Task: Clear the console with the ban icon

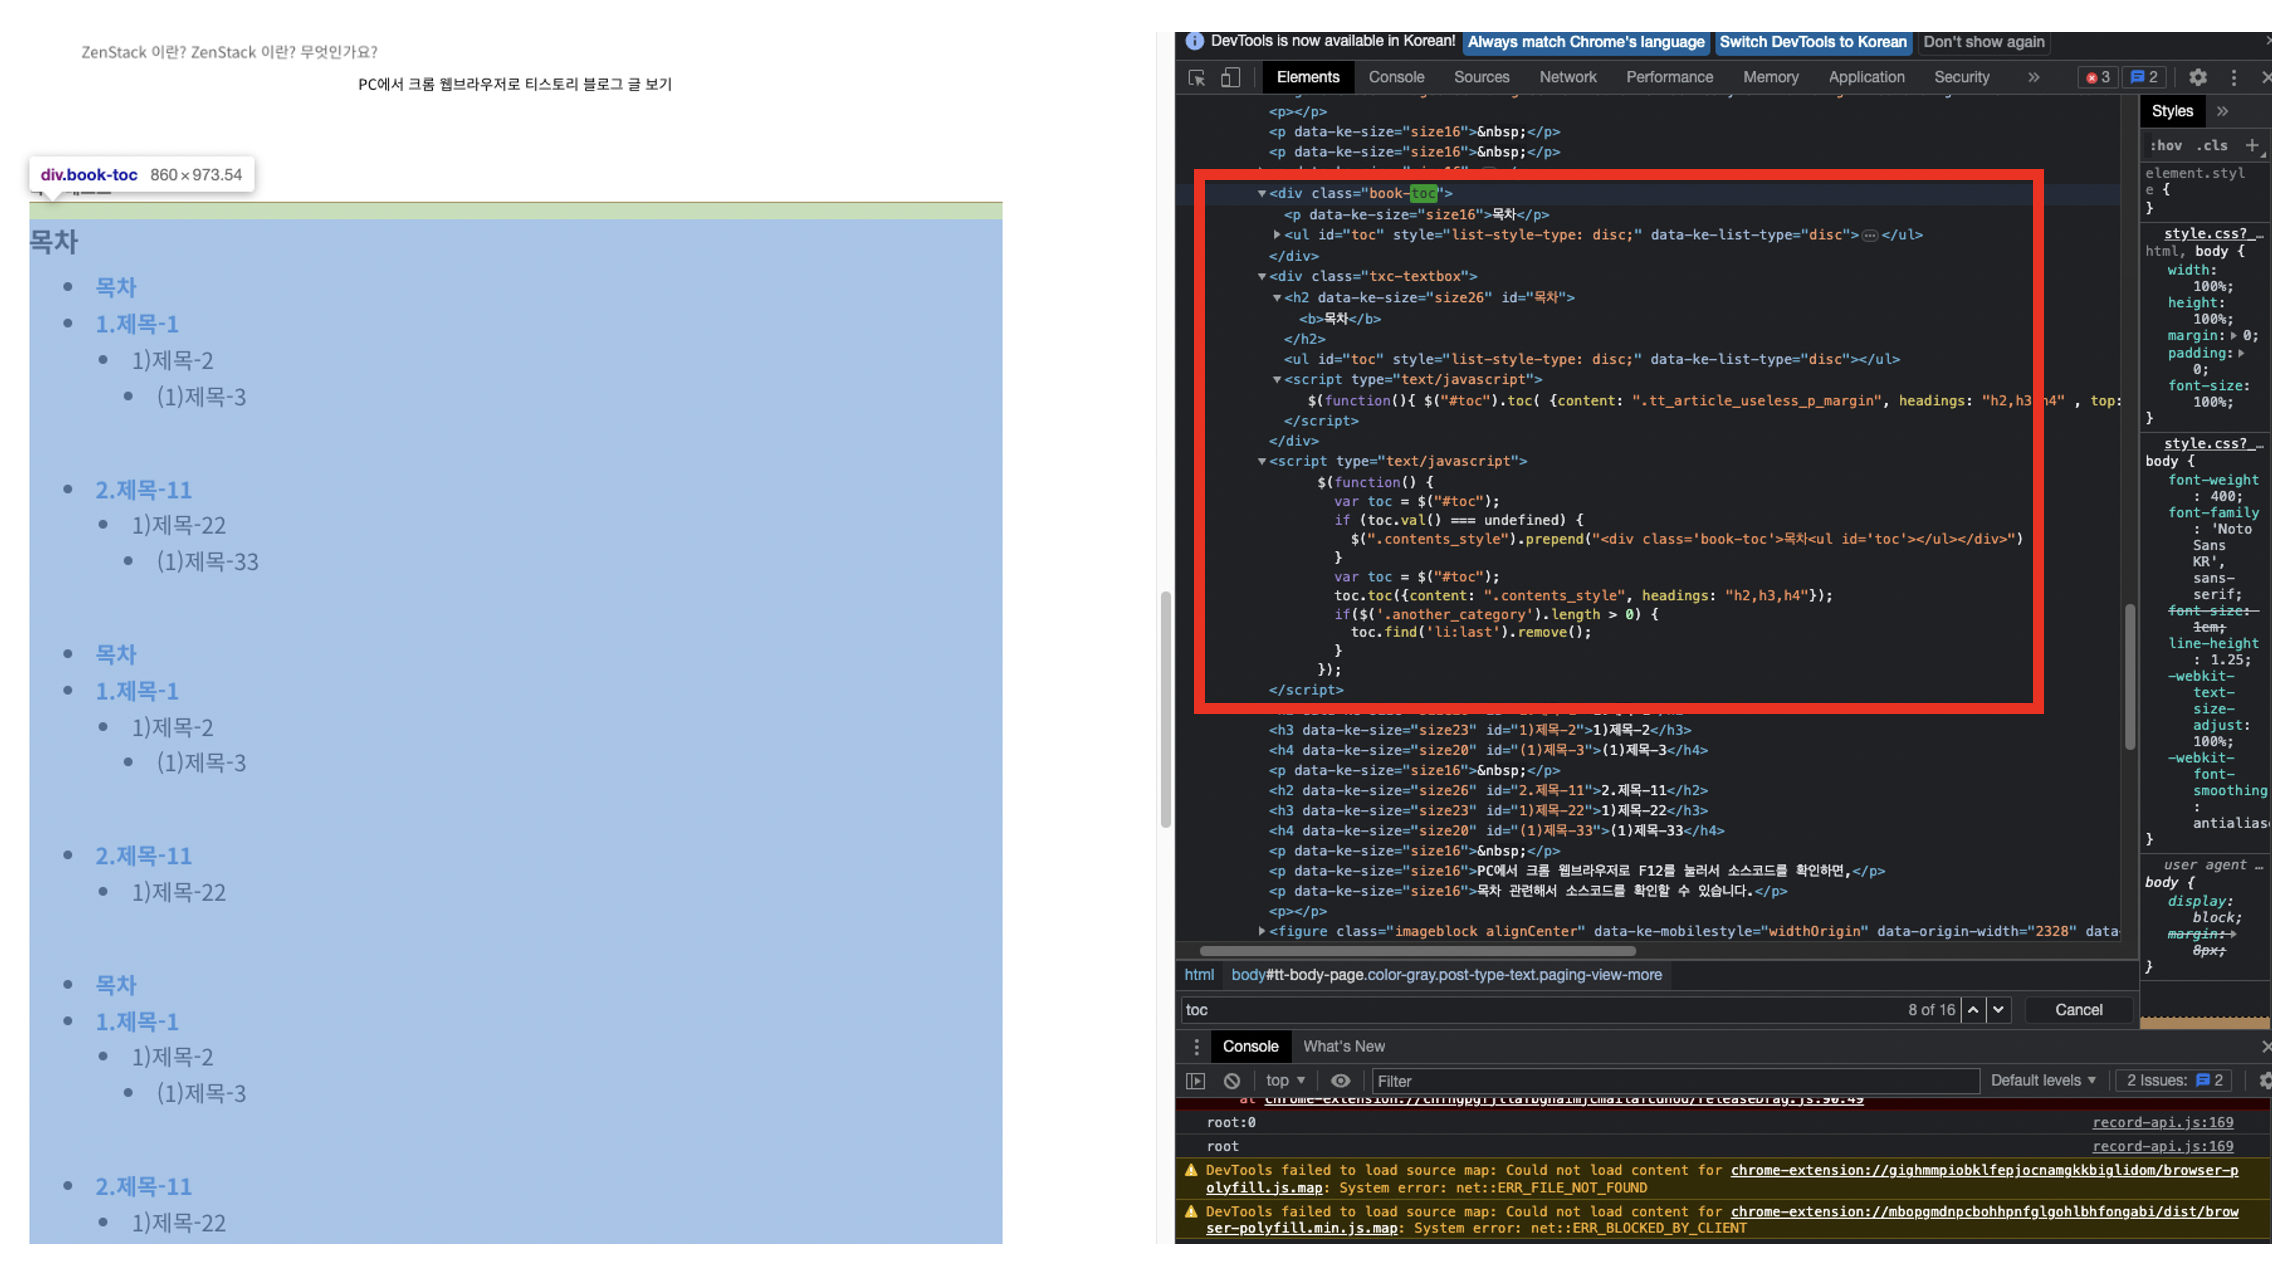Action: click(1232, 1081)
